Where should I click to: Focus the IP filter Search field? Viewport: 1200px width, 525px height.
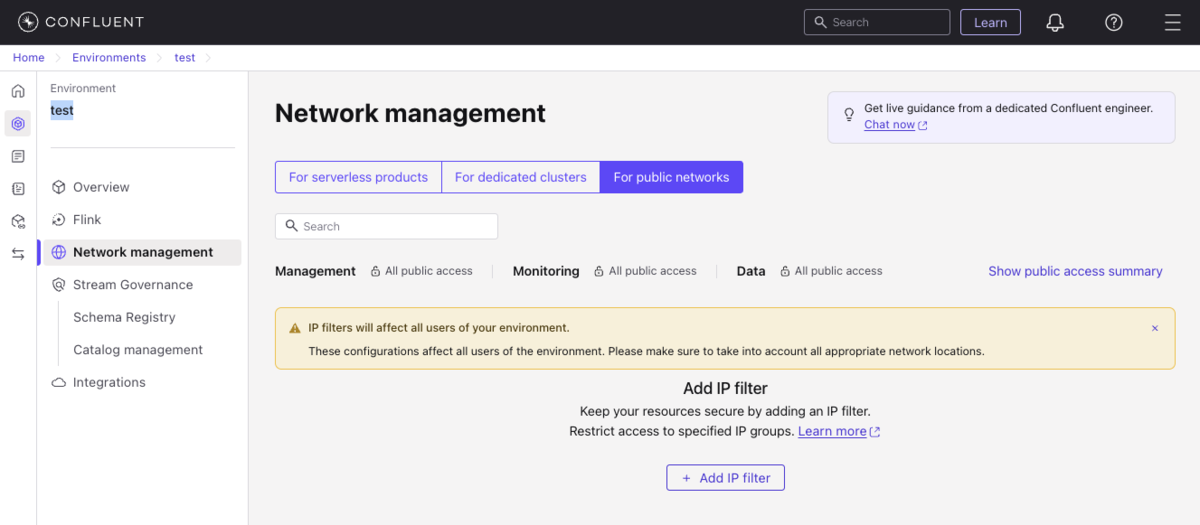386,226
